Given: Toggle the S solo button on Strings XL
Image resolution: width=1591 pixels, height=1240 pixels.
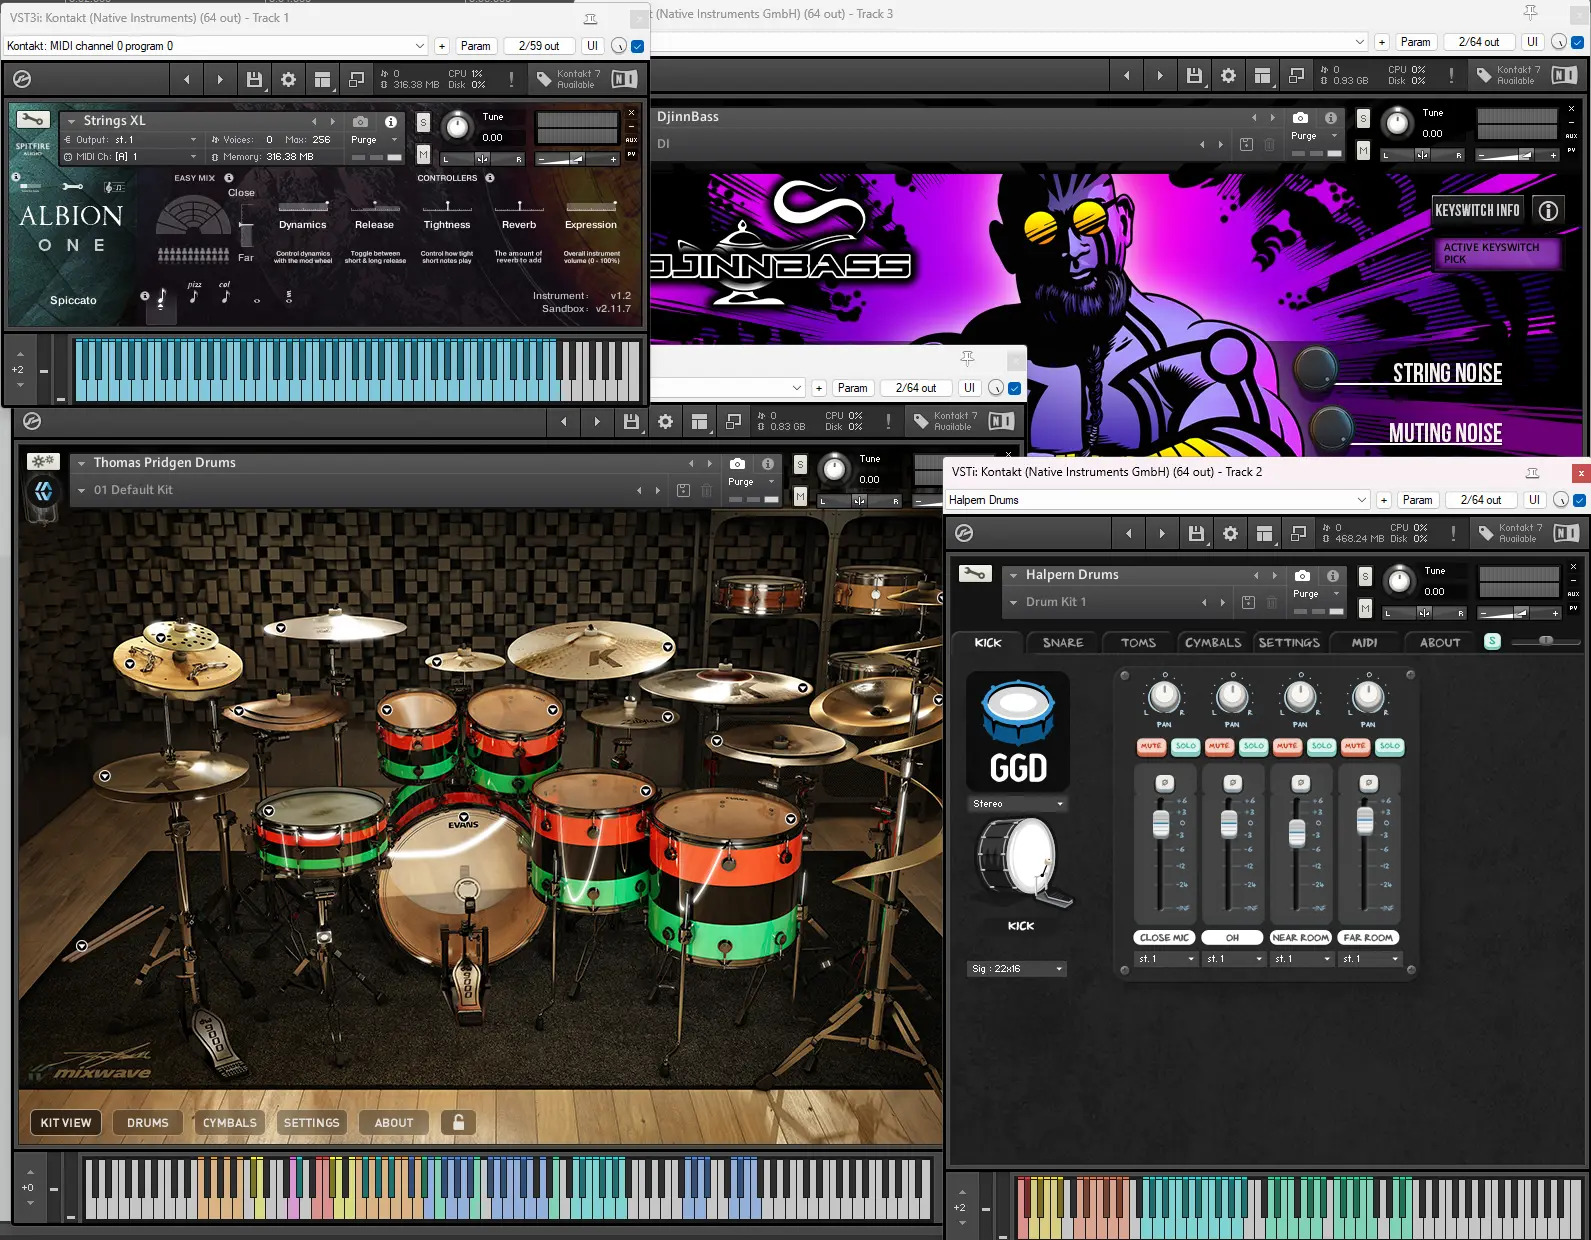Looking at the screenshot, I should [x=423, y=122].
